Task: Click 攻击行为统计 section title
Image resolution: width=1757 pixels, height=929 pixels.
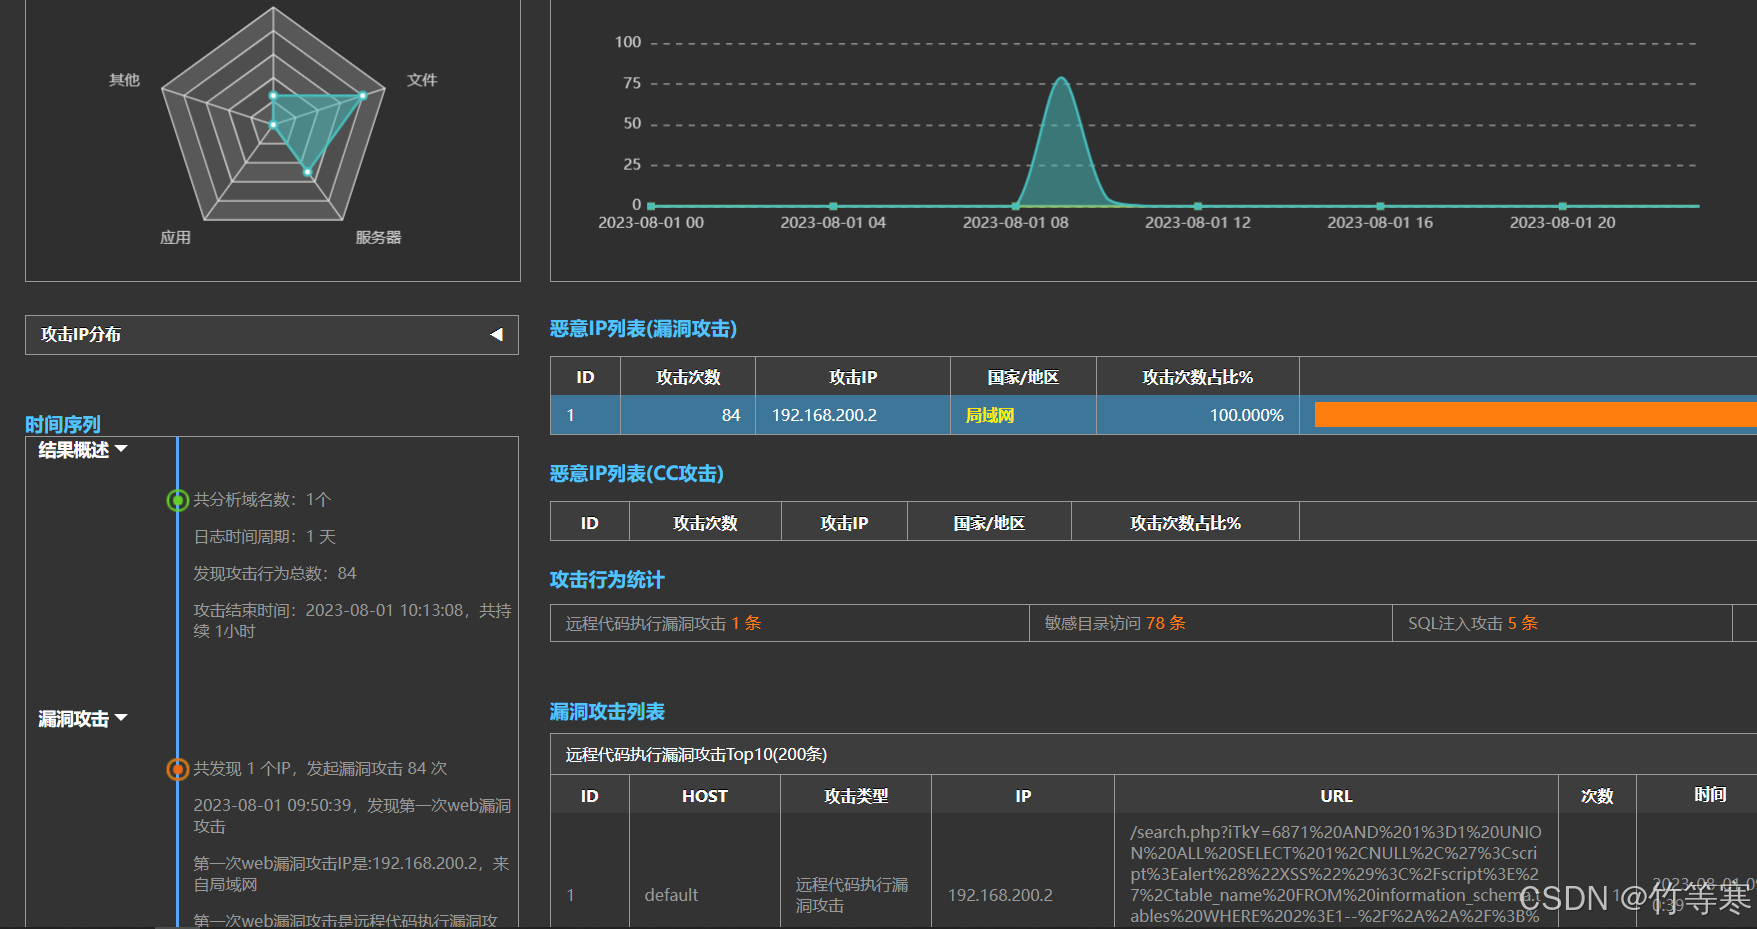Action: point(607,580)
